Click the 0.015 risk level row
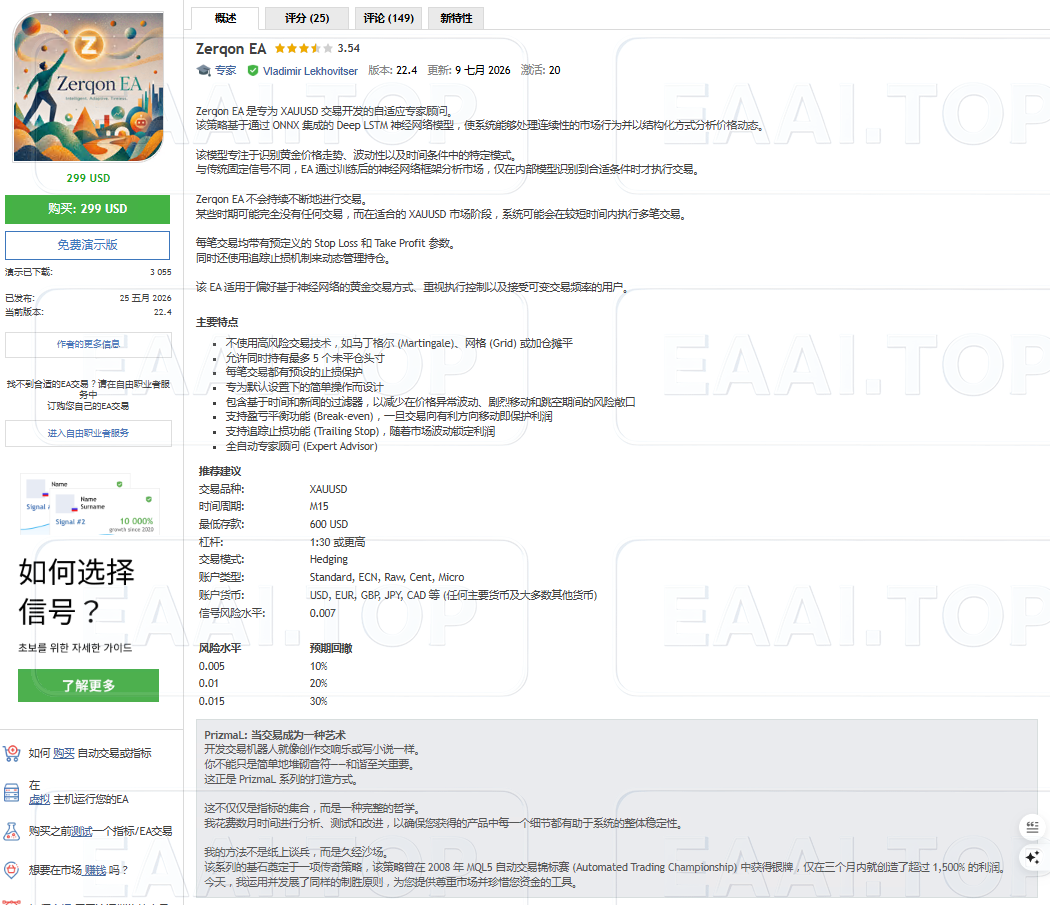The width and height of the screenshot is (1050, 905). pyautogui.click(x=262, y=701)
